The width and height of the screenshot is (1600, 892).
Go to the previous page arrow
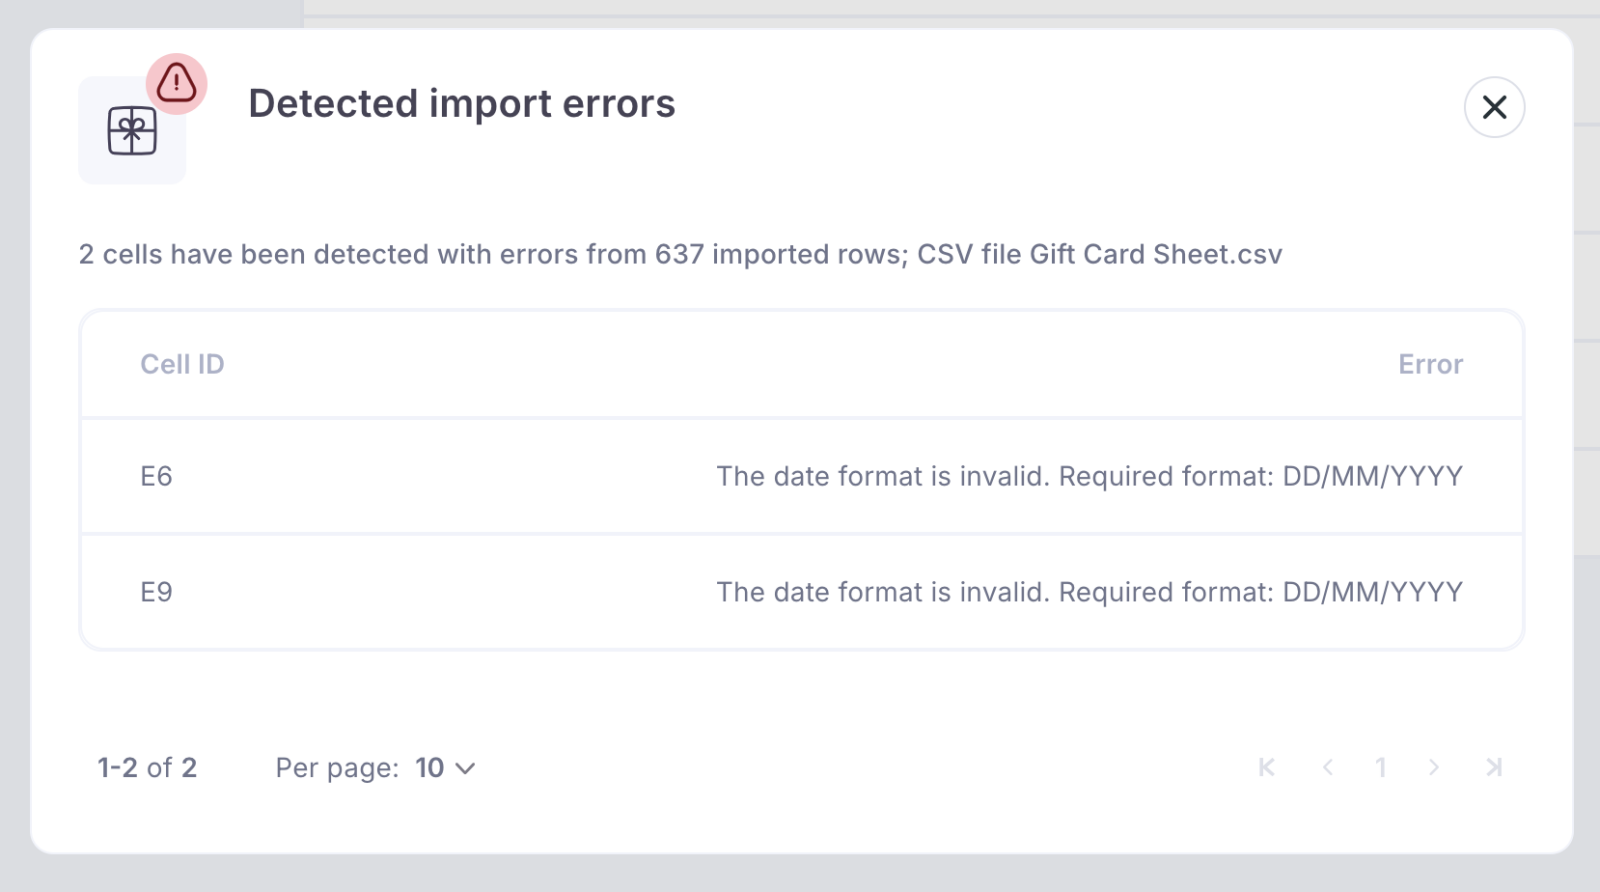(1328, 767)
